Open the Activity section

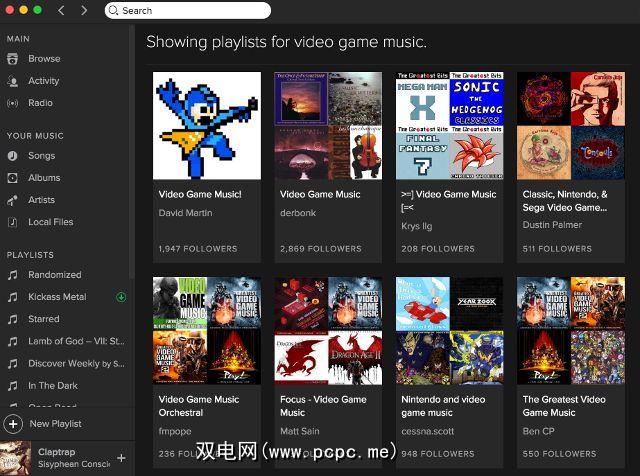(x=44, y=81)
